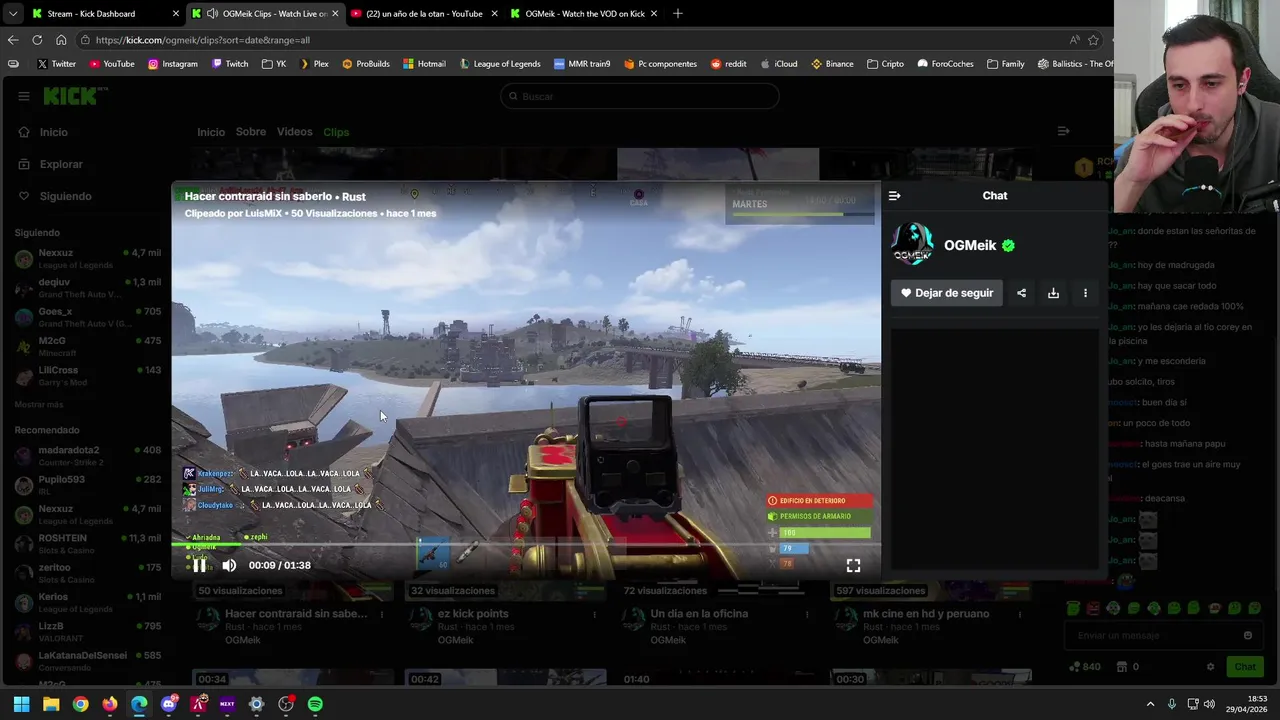Open Chrome from taskbar

point(80,704)
